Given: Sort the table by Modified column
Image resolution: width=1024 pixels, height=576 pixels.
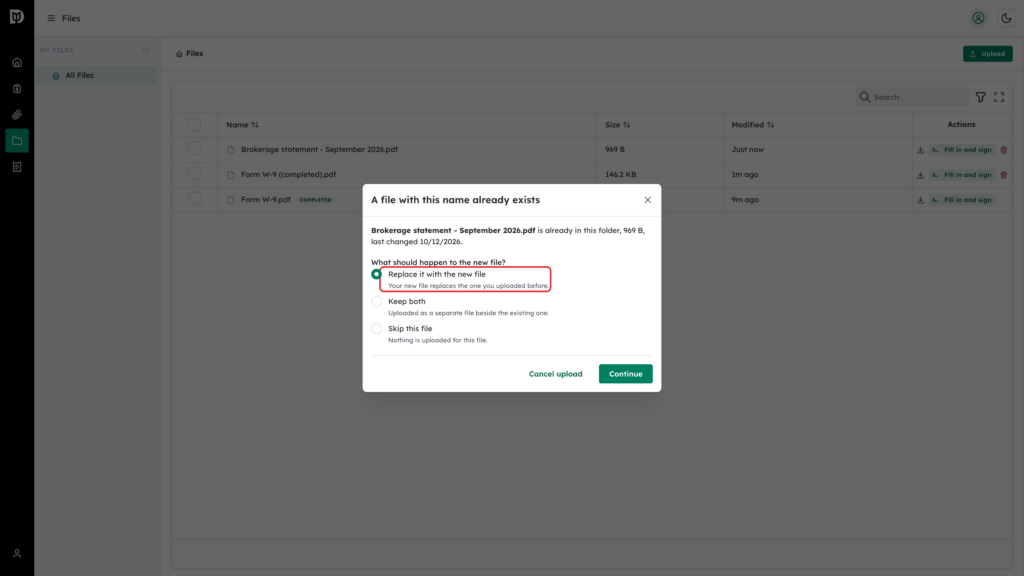Looking at the screenshot, I should coord(752,125).
